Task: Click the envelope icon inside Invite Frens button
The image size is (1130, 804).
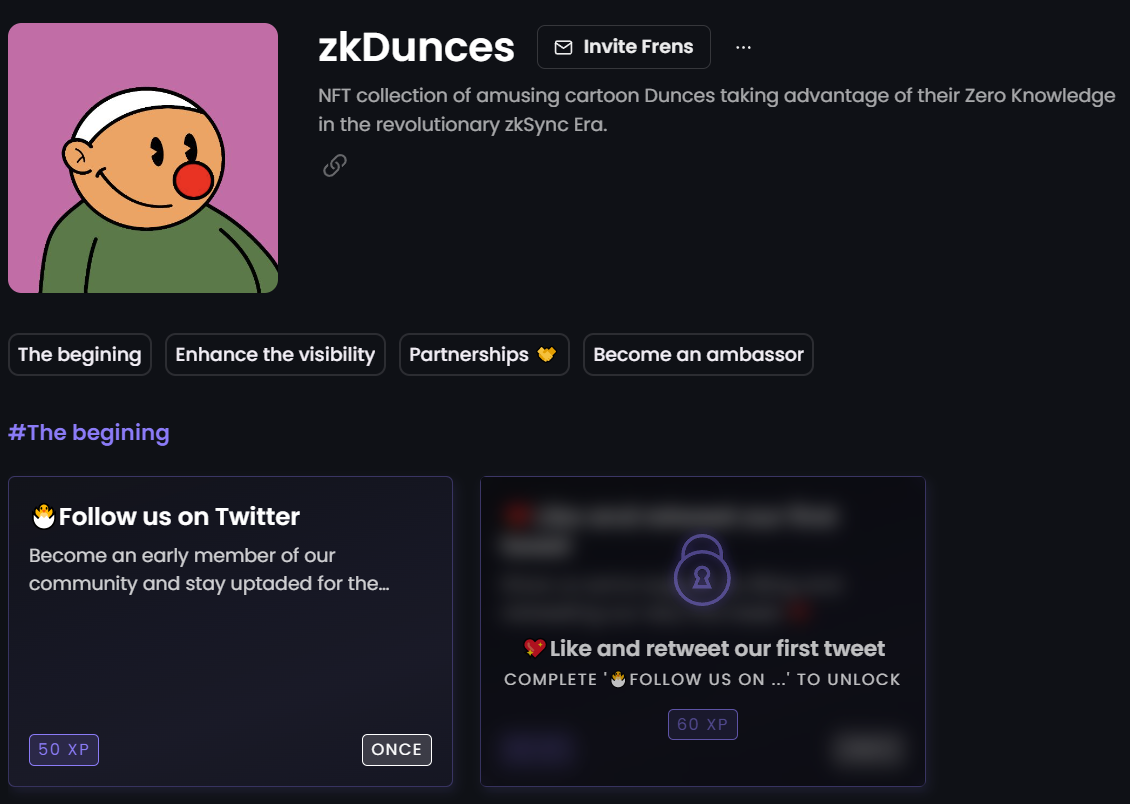Action: (x=564, y=46)
